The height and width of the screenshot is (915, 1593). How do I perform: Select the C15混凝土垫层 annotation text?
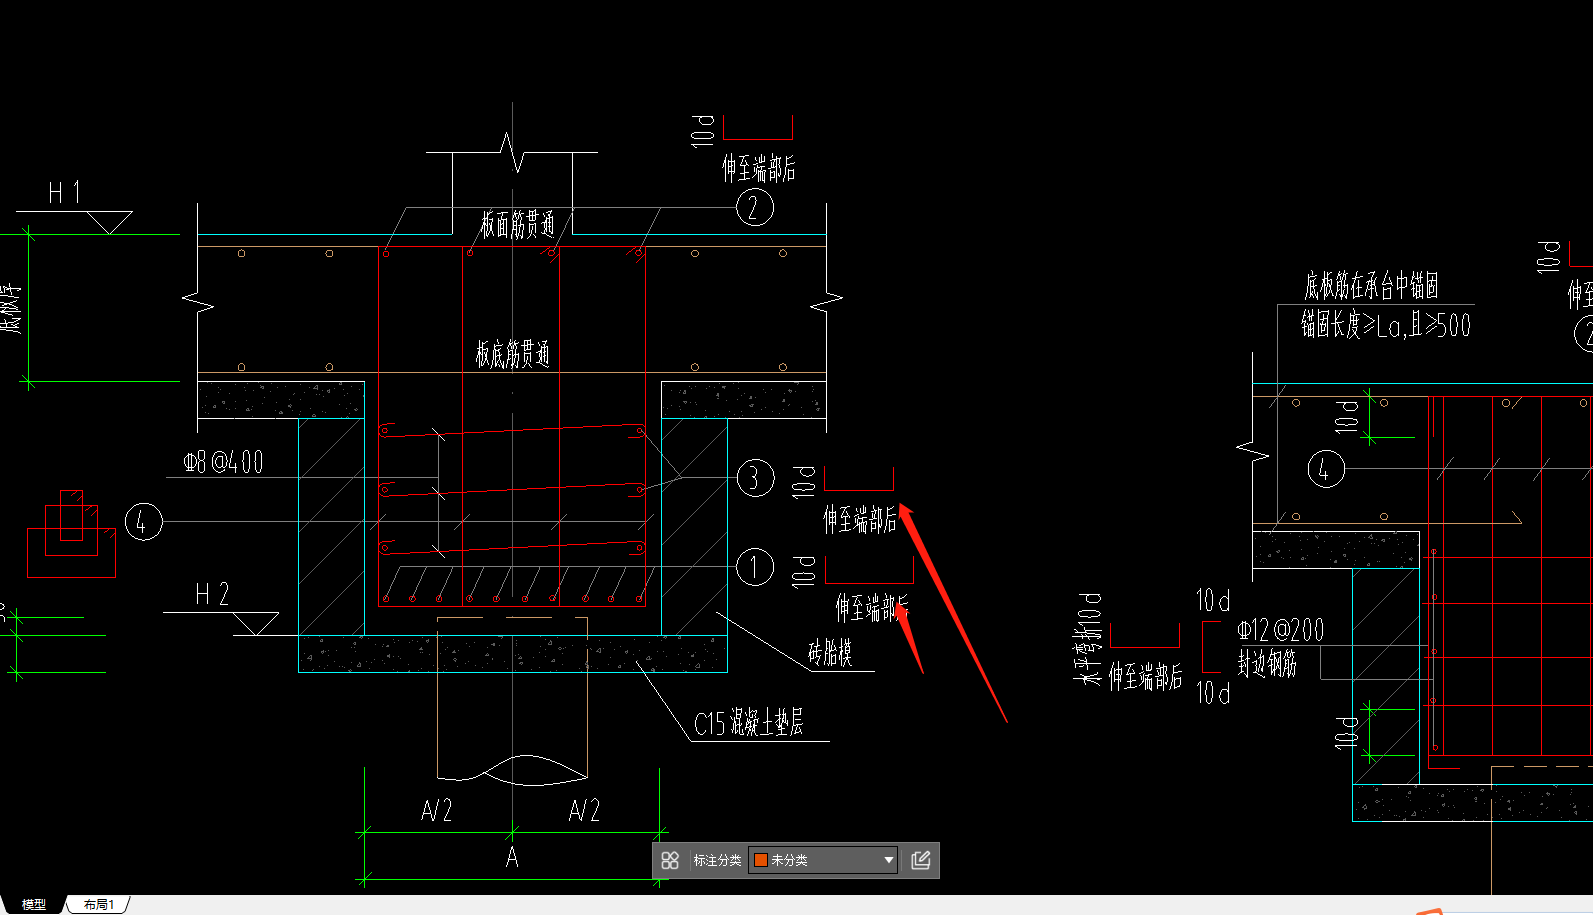(749, 722)
